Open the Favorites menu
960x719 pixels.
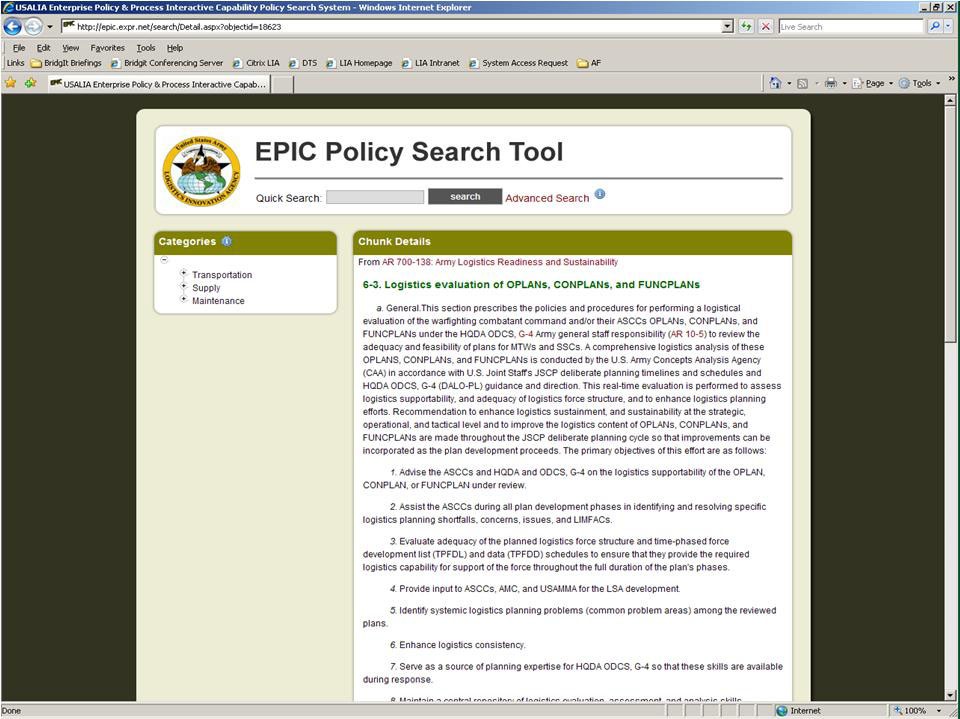click(107, 48)
